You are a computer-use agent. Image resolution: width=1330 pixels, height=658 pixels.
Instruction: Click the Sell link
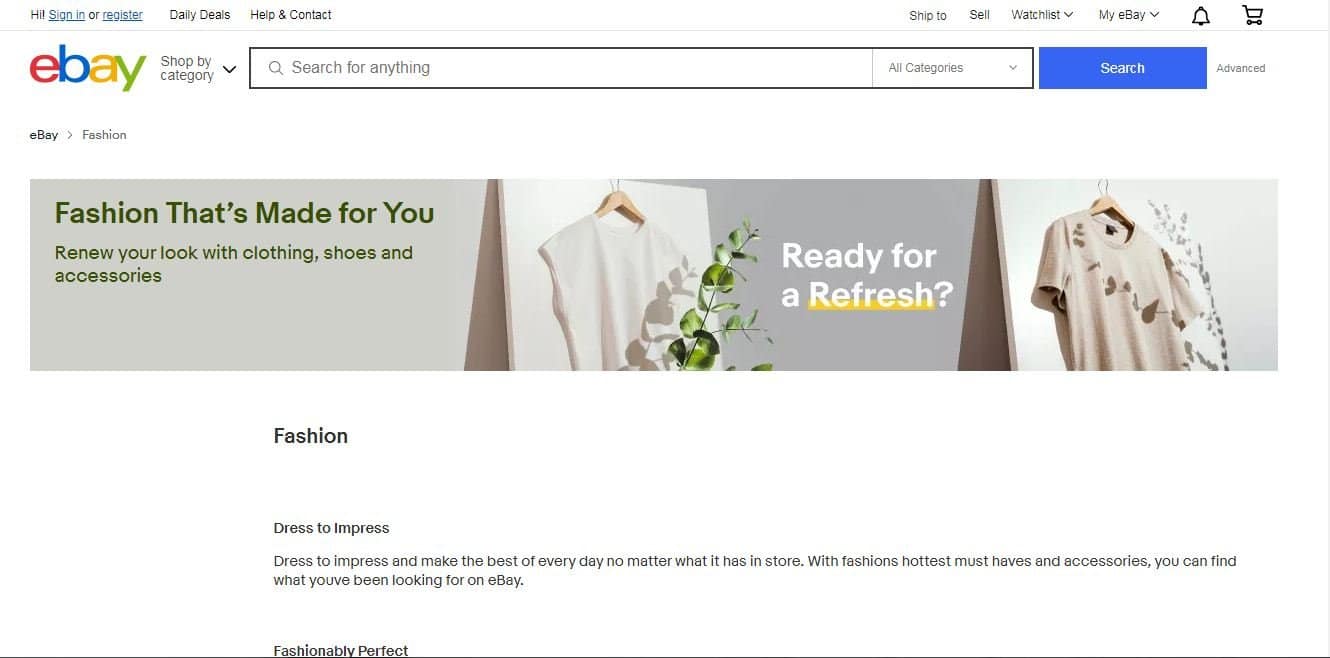pyautogui.click(x=980, y=15)
